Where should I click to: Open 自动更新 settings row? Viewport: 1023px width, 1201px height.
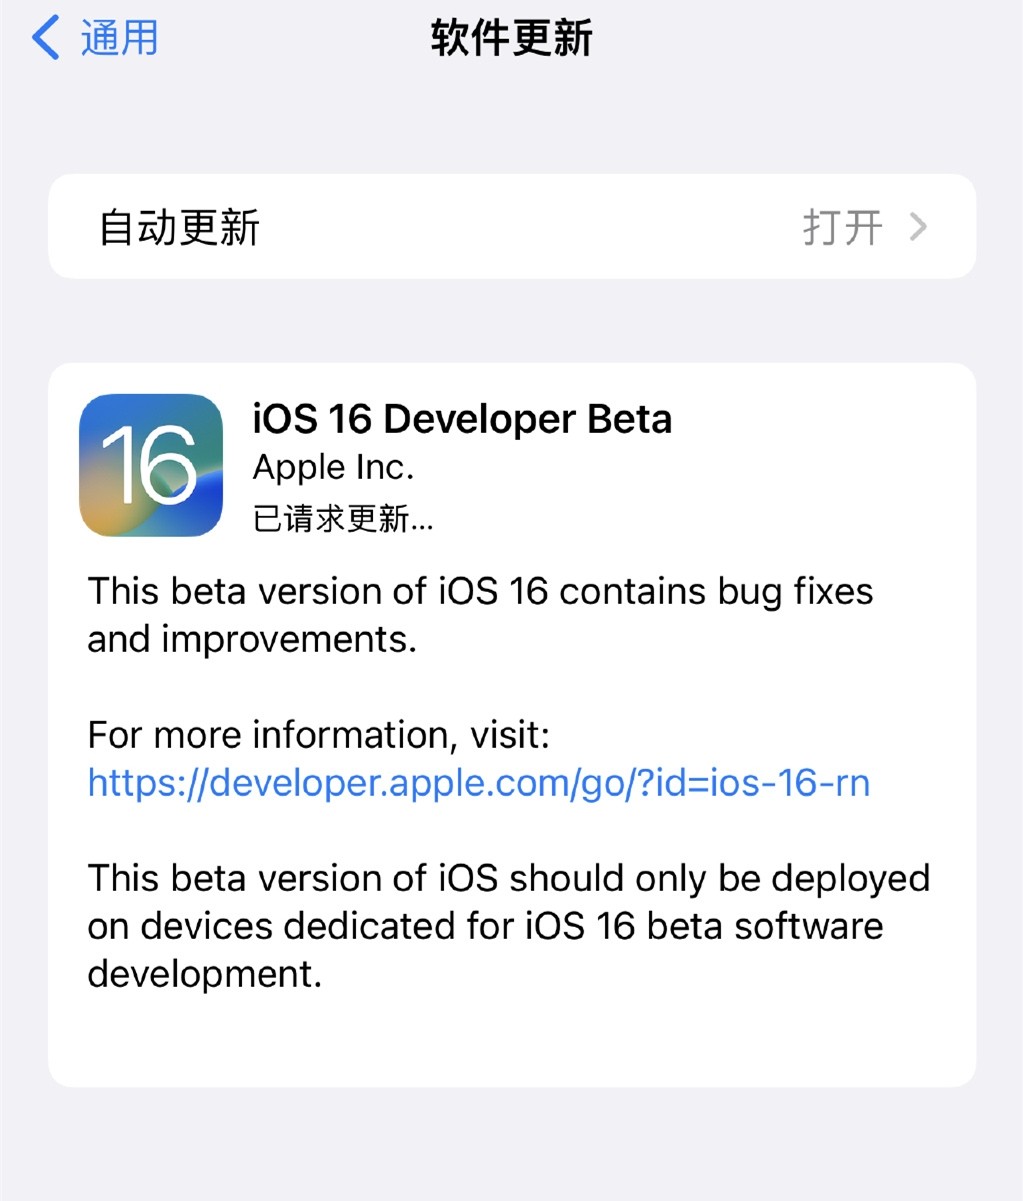pyautogui.click(x=400, y=226)
